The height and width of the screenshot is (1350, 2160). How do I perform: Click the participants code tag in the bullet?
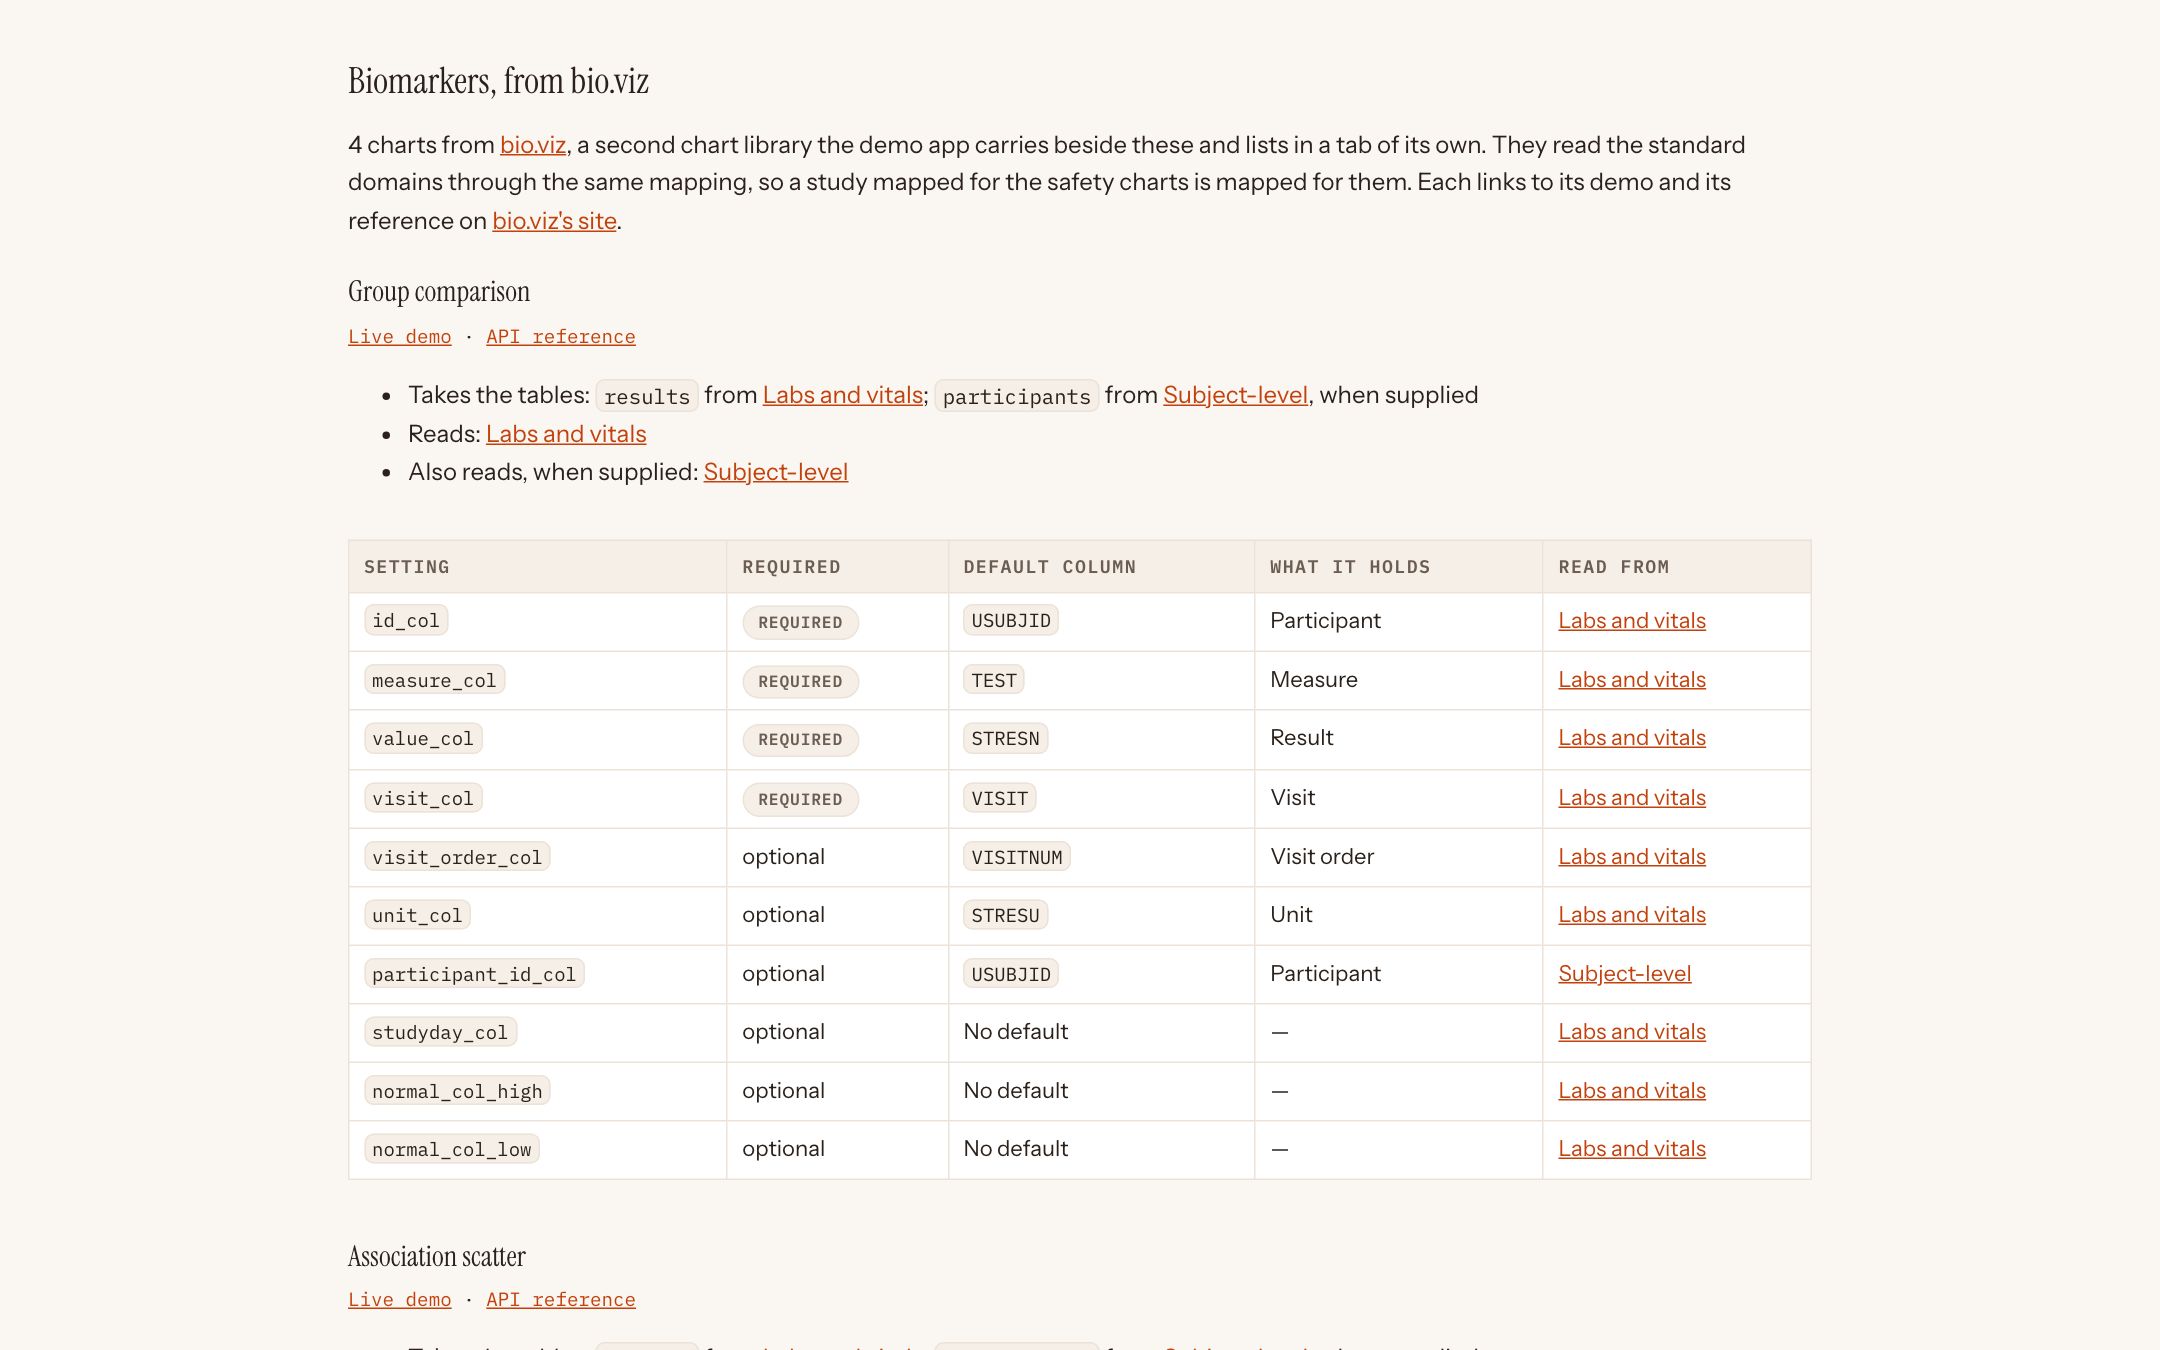[x=1017, y=396]
